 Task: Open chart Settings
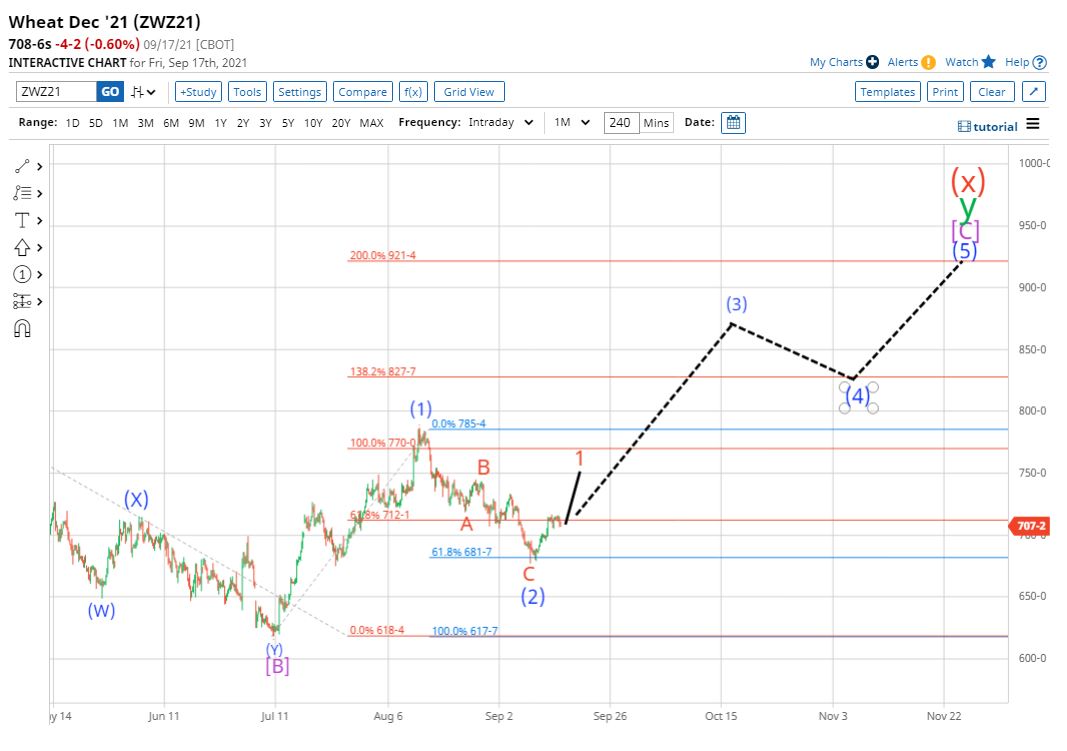click(x=299, y=92)
